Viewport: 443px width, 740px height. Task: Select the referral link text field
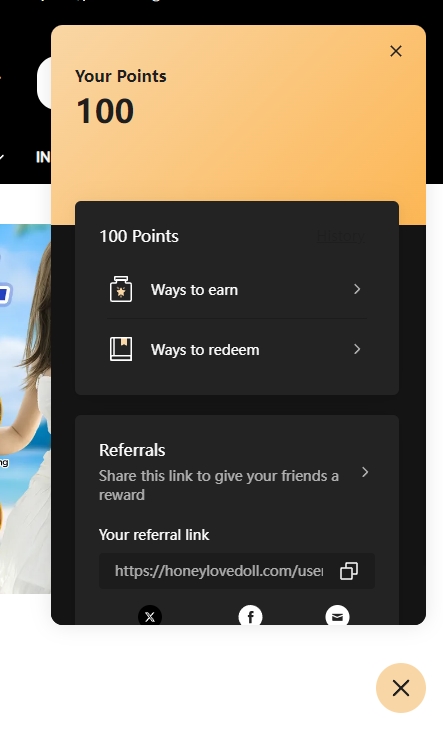237,571
